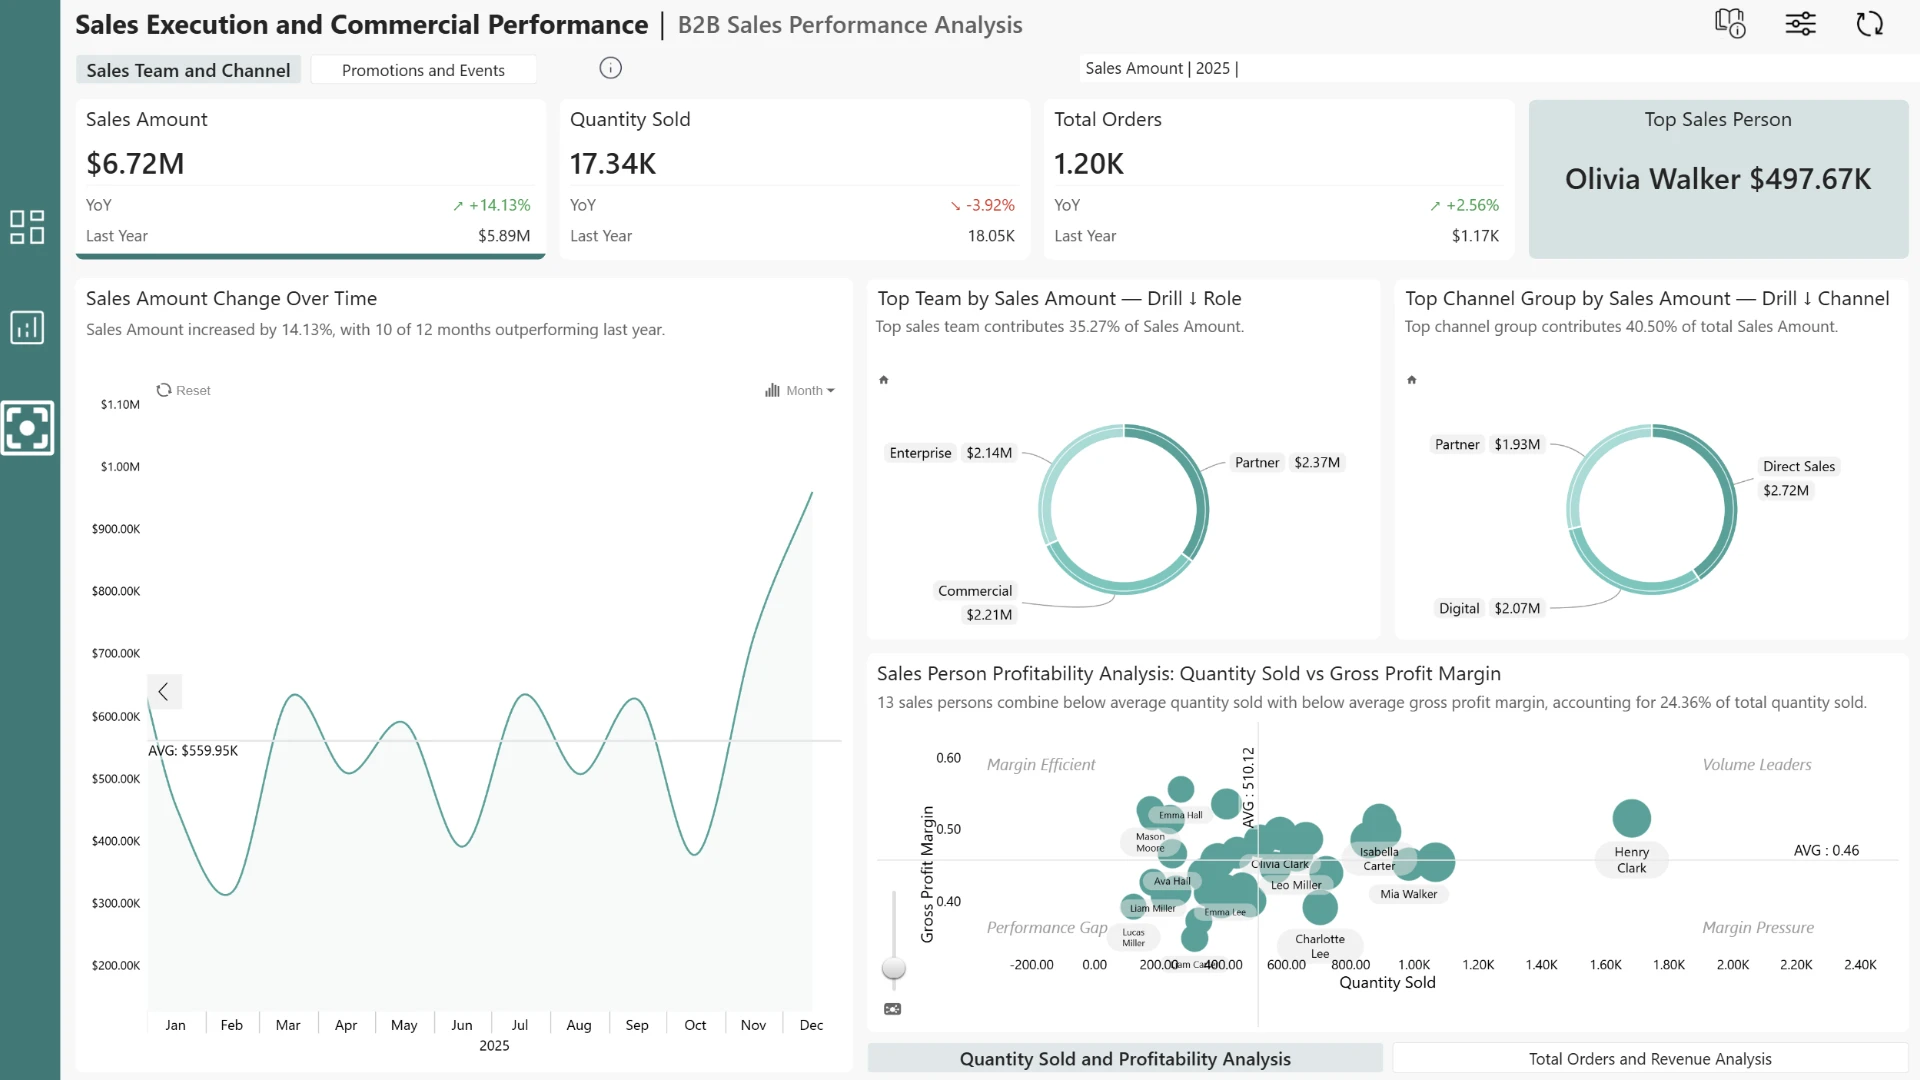
Task: Click the 1.20K Total Orders value
Action: coord(1089,163)
